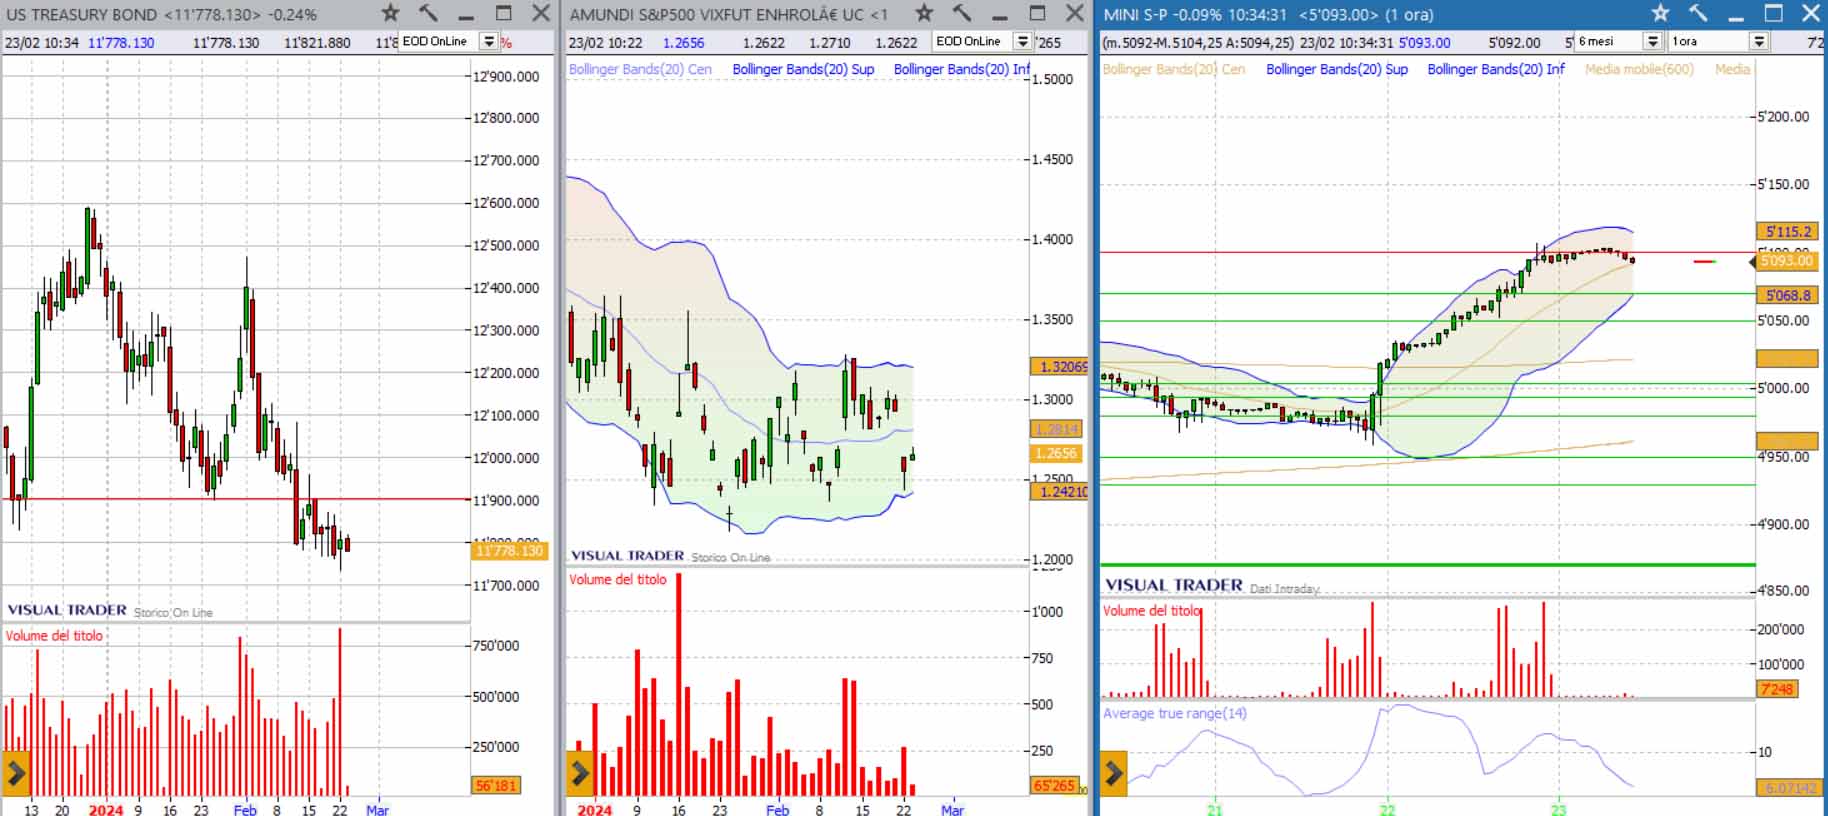Click the 5'093.00 current price tag
Viewport: 1828px width, 816px height.
[x=1787, y=260]
